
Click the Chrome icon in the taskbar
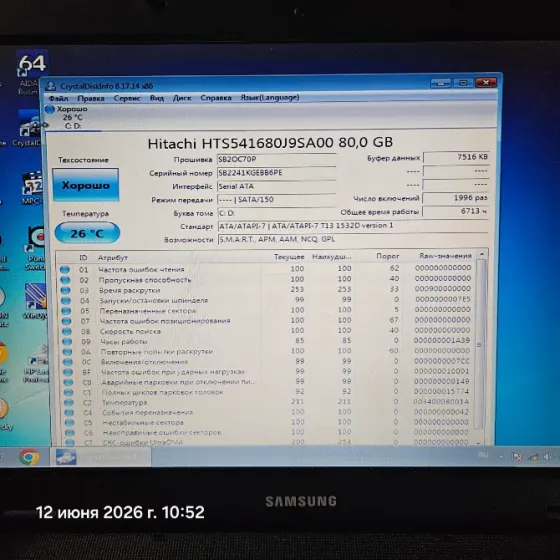coord(29,457)
